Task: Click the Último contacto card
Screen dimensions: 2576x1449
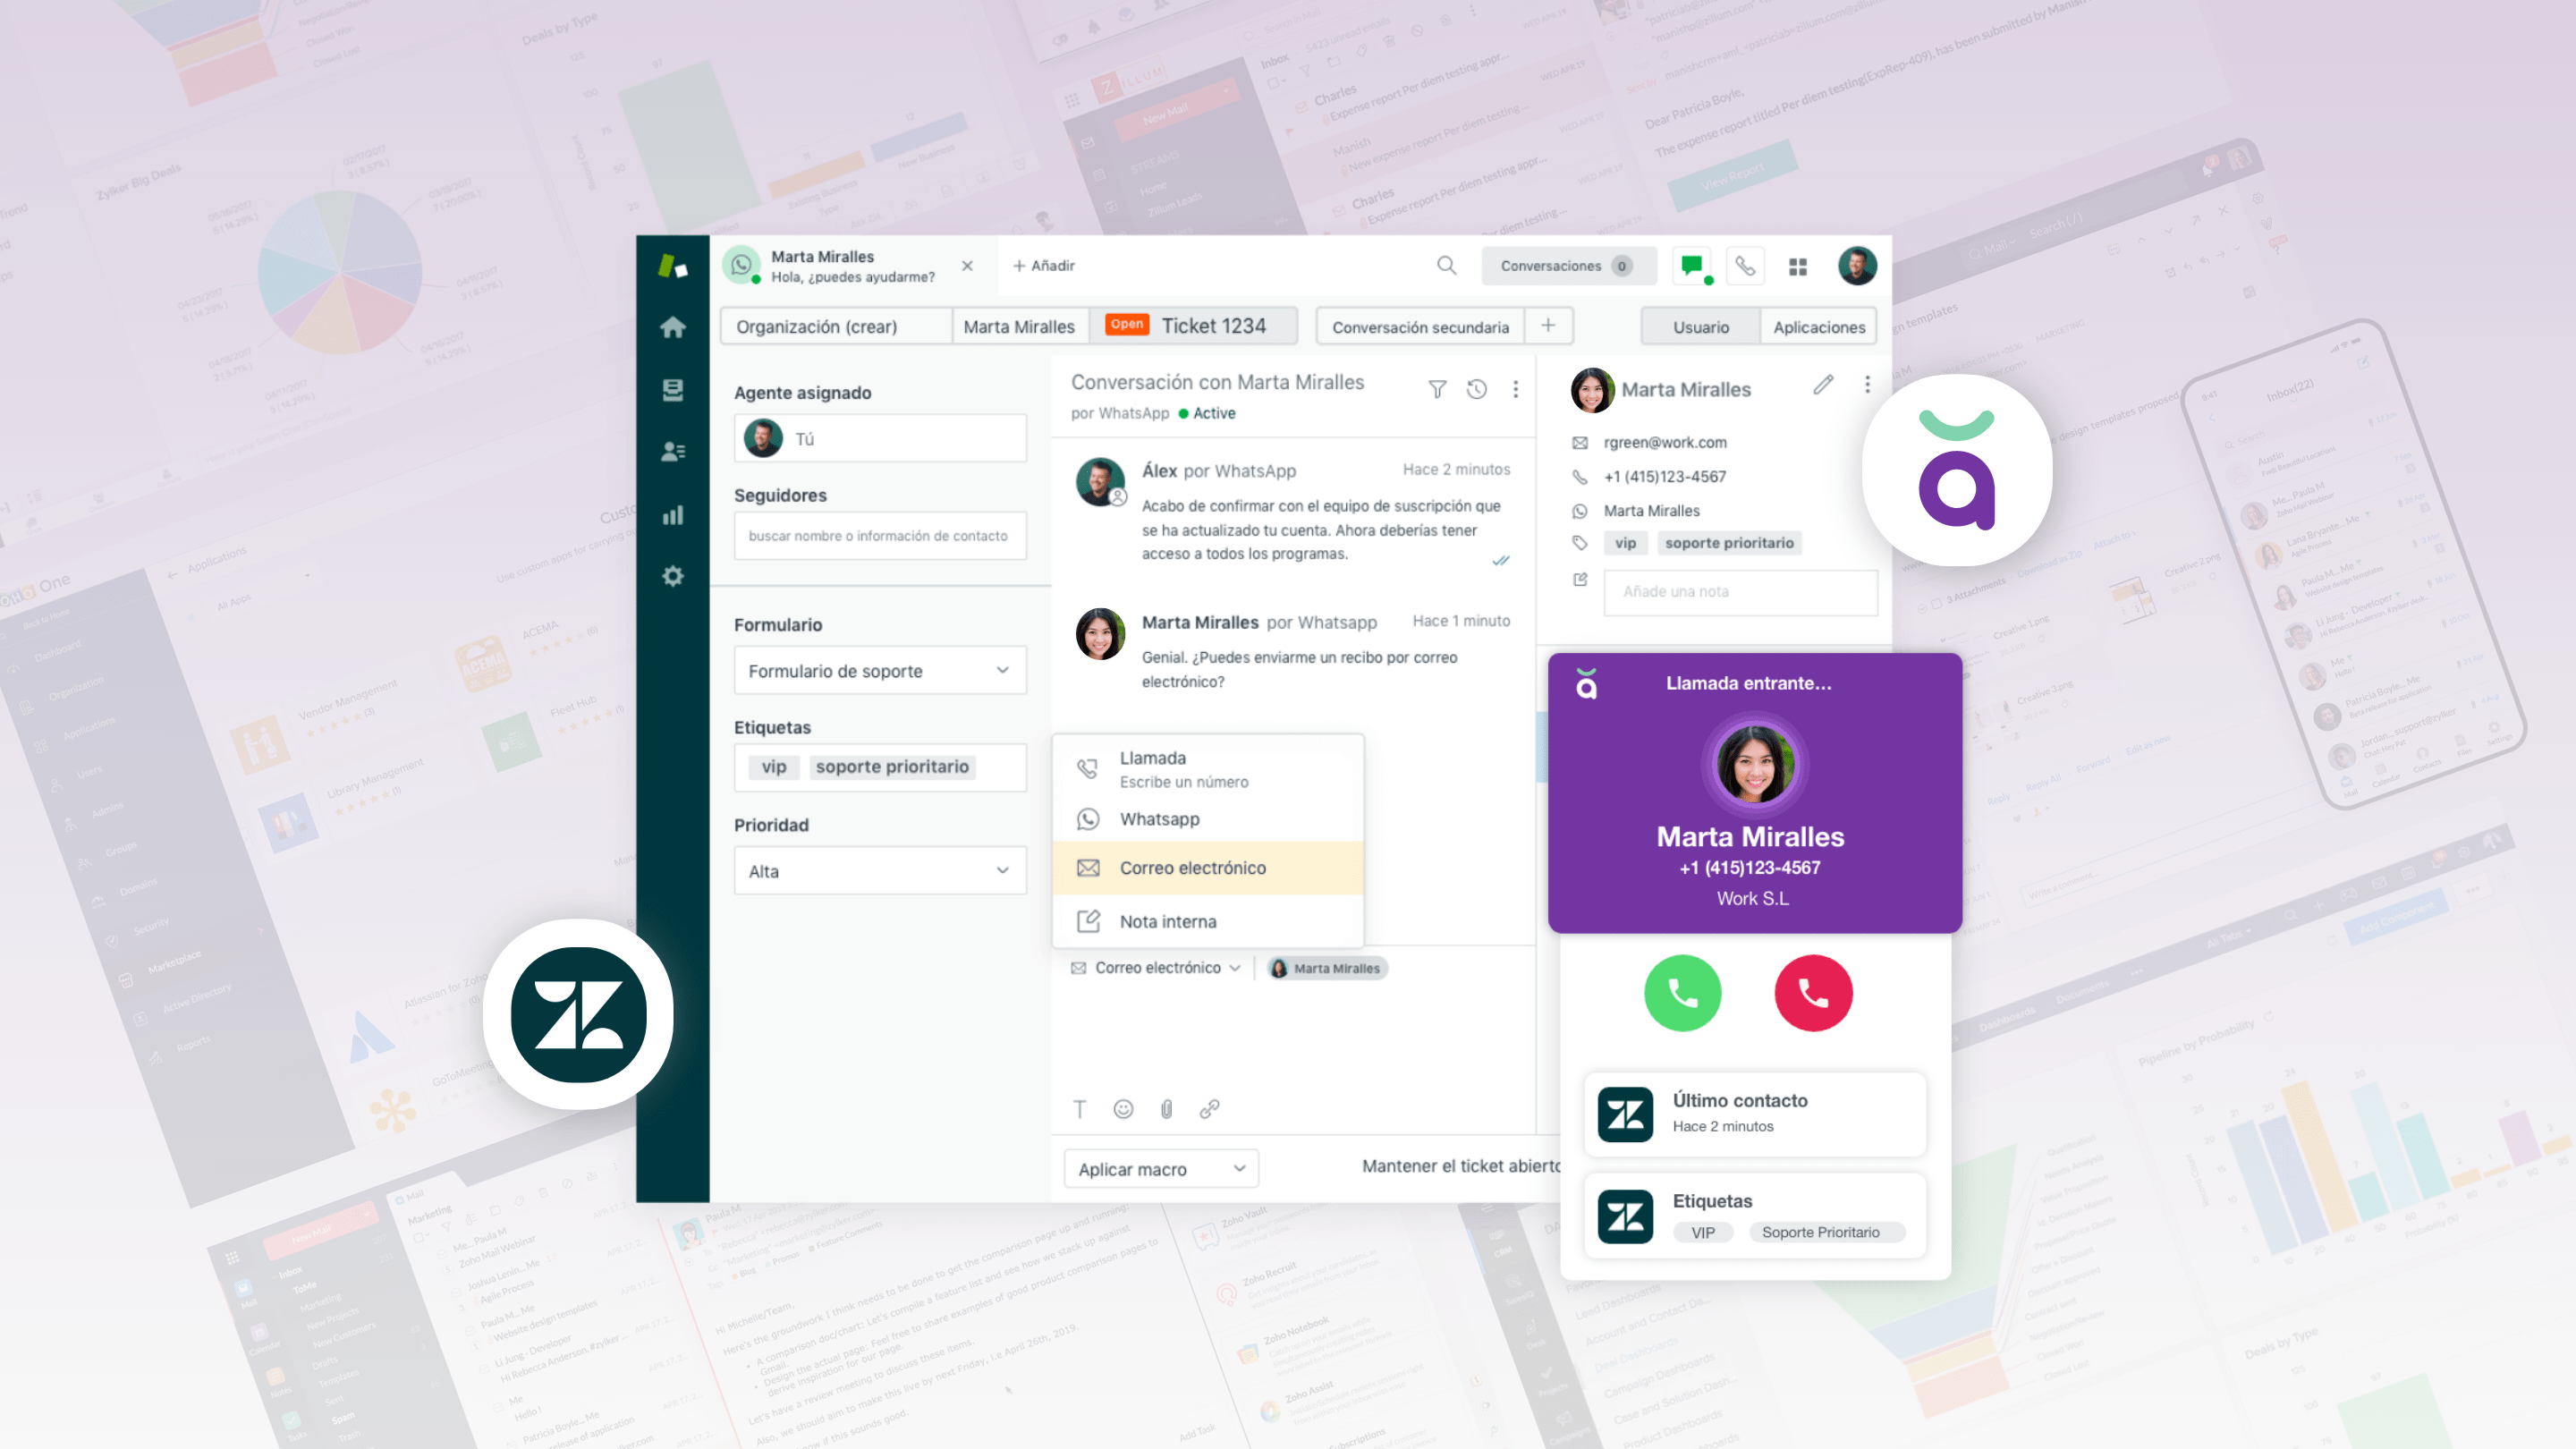Action: 1755,1114
